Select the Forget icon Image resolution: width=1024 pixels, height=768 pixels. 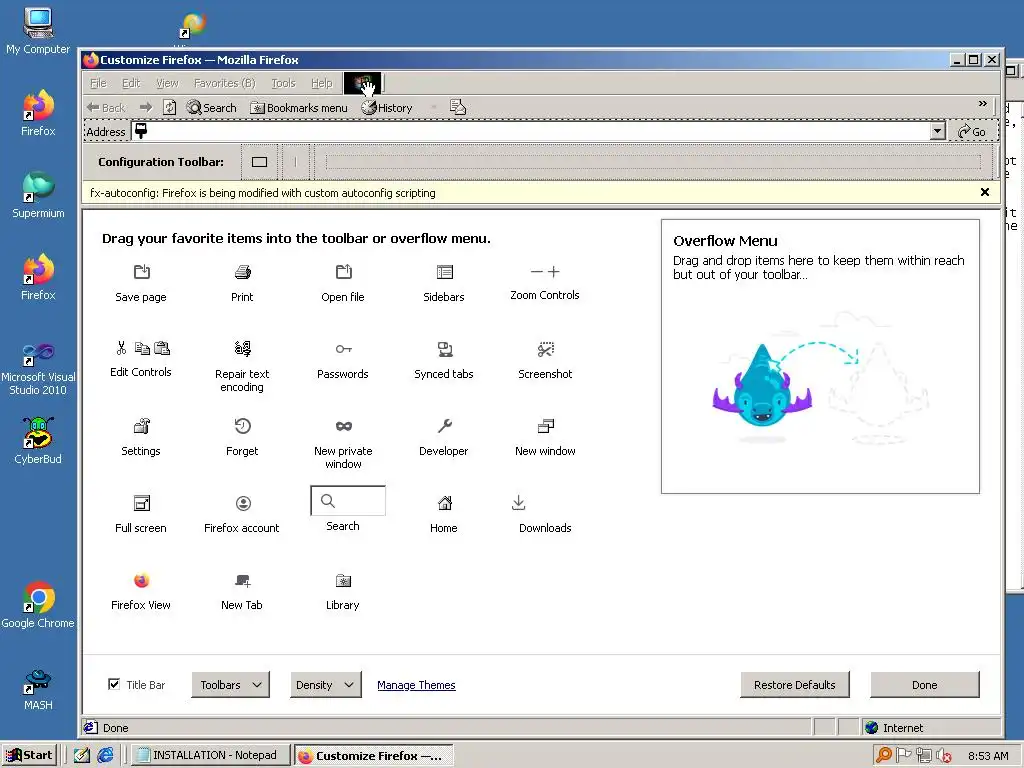(242, 426)
